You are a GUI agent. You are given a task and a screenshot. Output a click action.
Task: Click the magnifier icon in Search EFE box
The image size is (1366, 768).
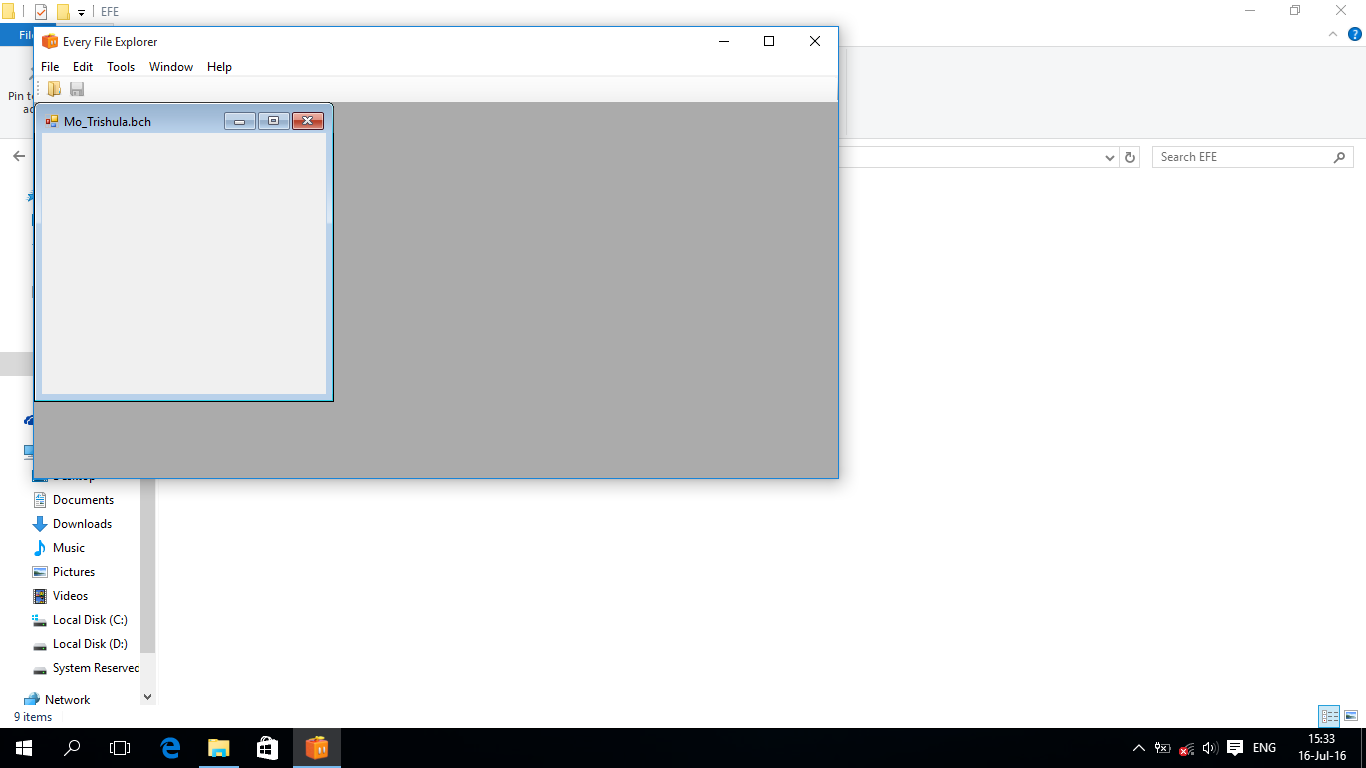(x=1340, y=157)
